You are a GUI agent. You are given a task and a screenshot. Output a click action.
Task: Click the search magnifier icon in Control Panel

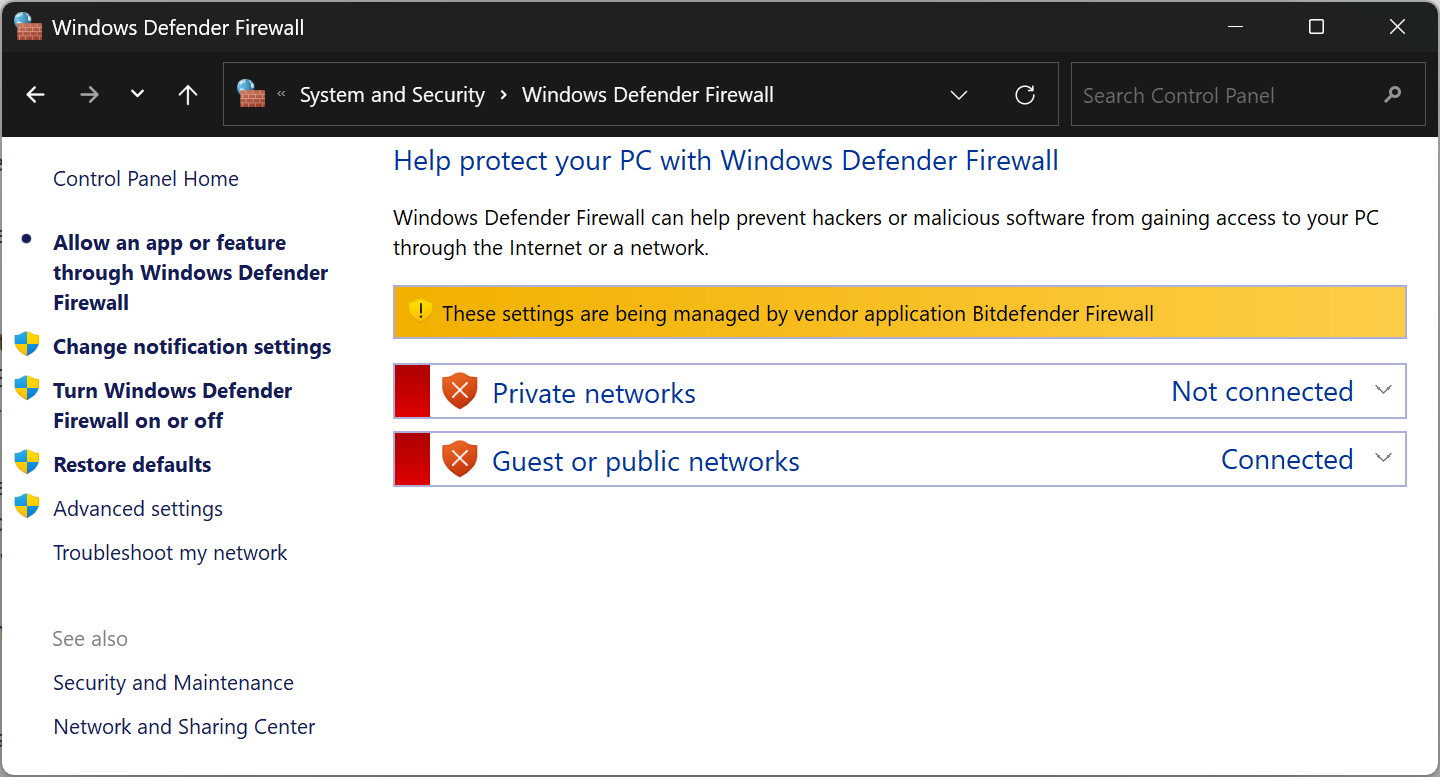pos(1392,94)
